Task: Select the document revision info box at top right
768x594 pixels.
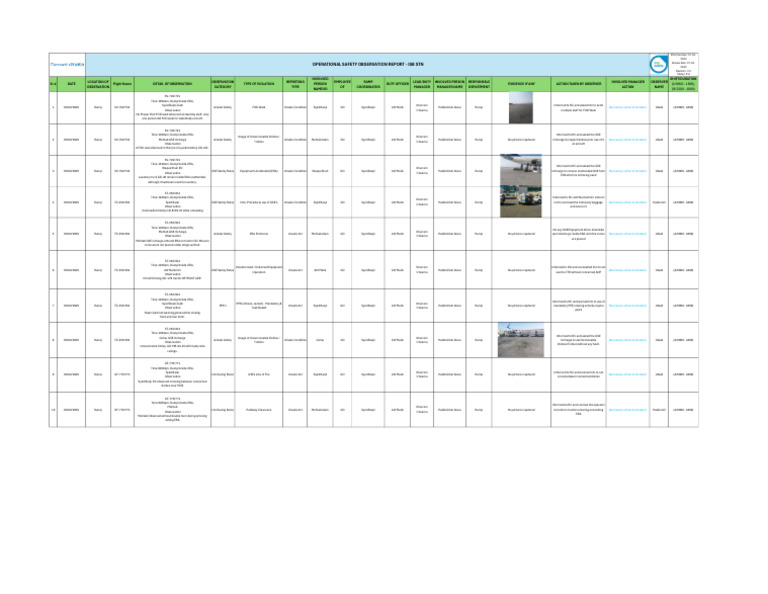Action: 683,65
